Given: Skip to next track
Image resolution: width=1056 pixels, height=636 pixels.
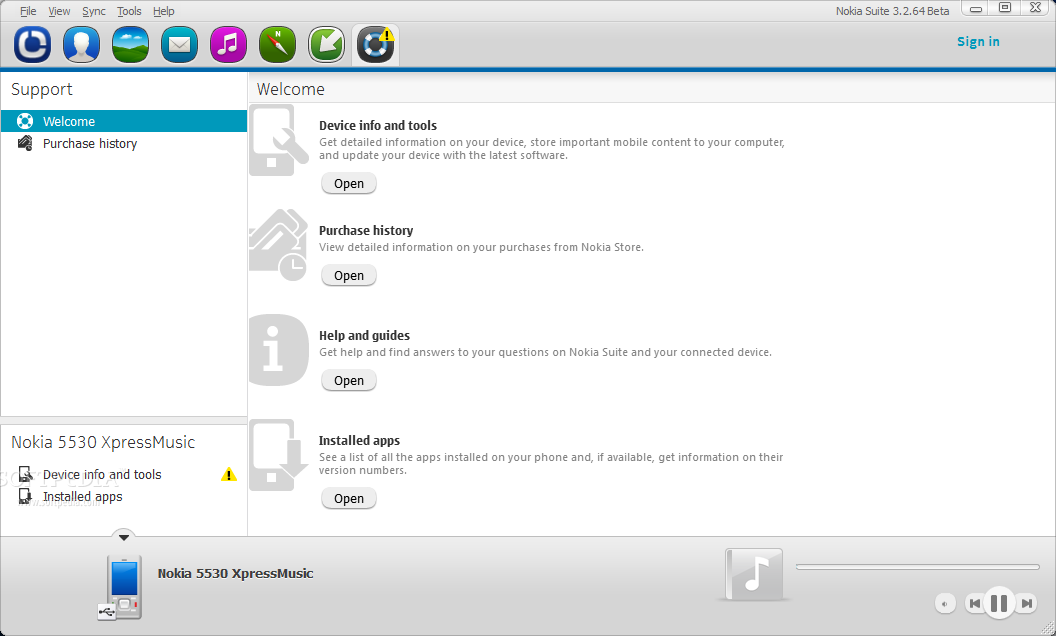Looking at the screenshot, I should (x=1026, y=603).
